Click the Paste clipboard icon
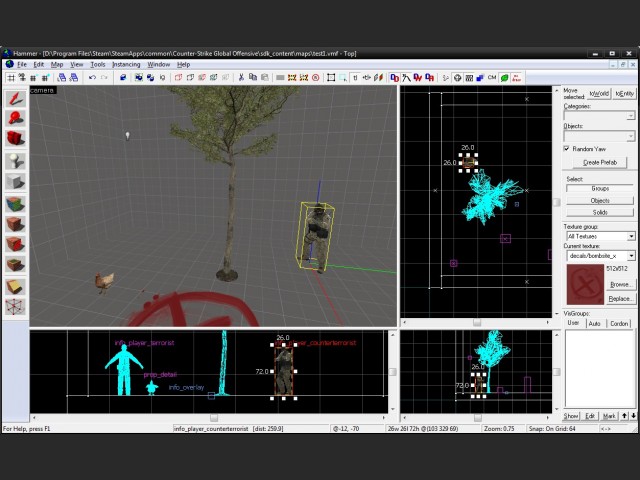This screenshot has height=480, width=640. [264, 78]
